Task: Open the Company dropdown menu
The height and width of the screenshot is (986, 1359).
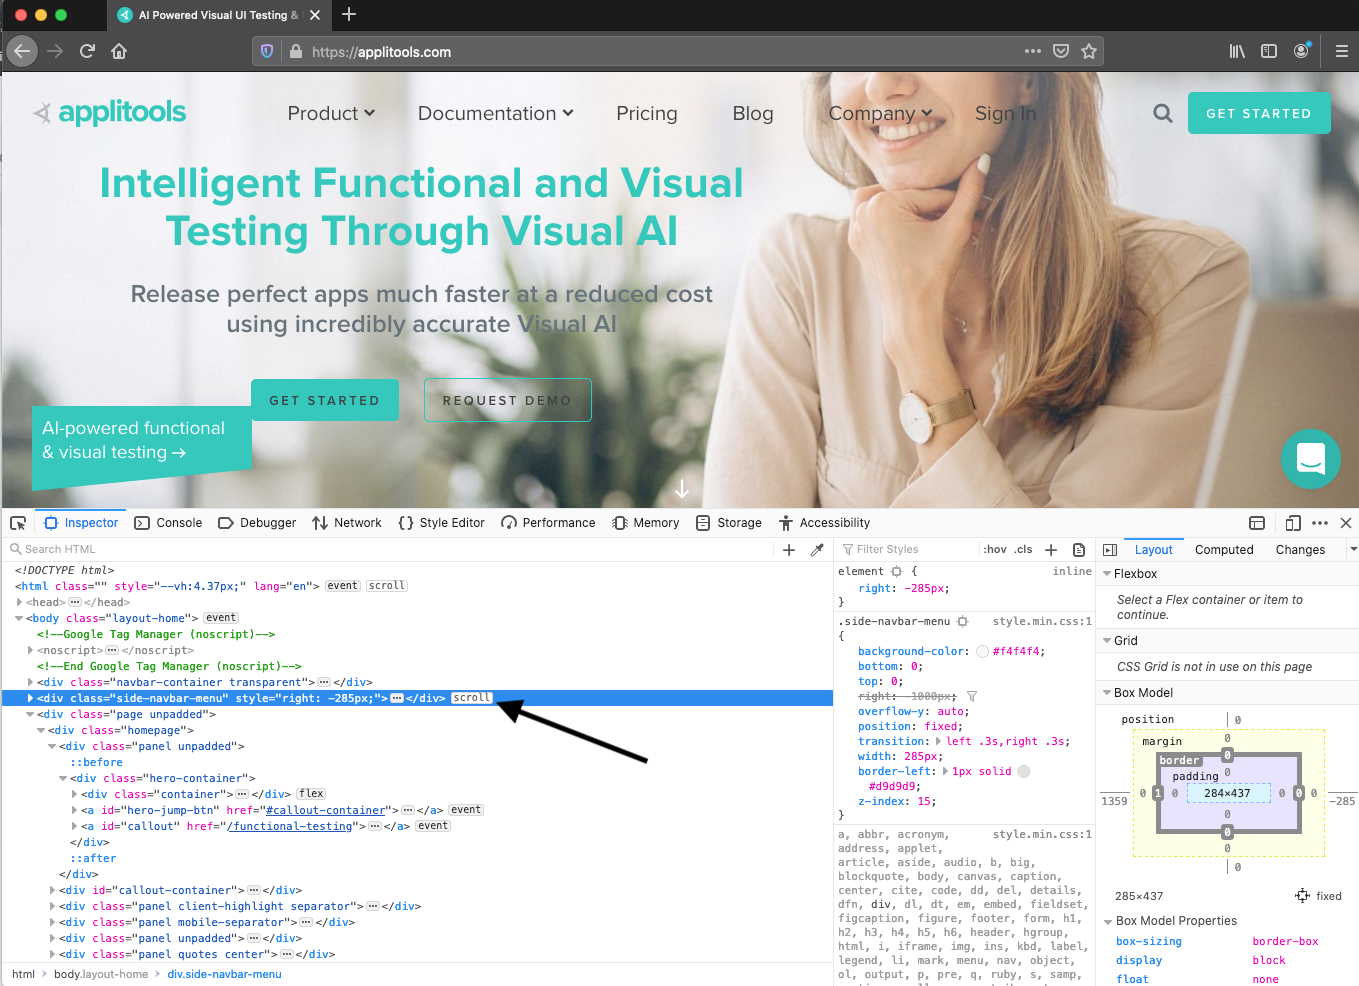Action: coord(880,113)
